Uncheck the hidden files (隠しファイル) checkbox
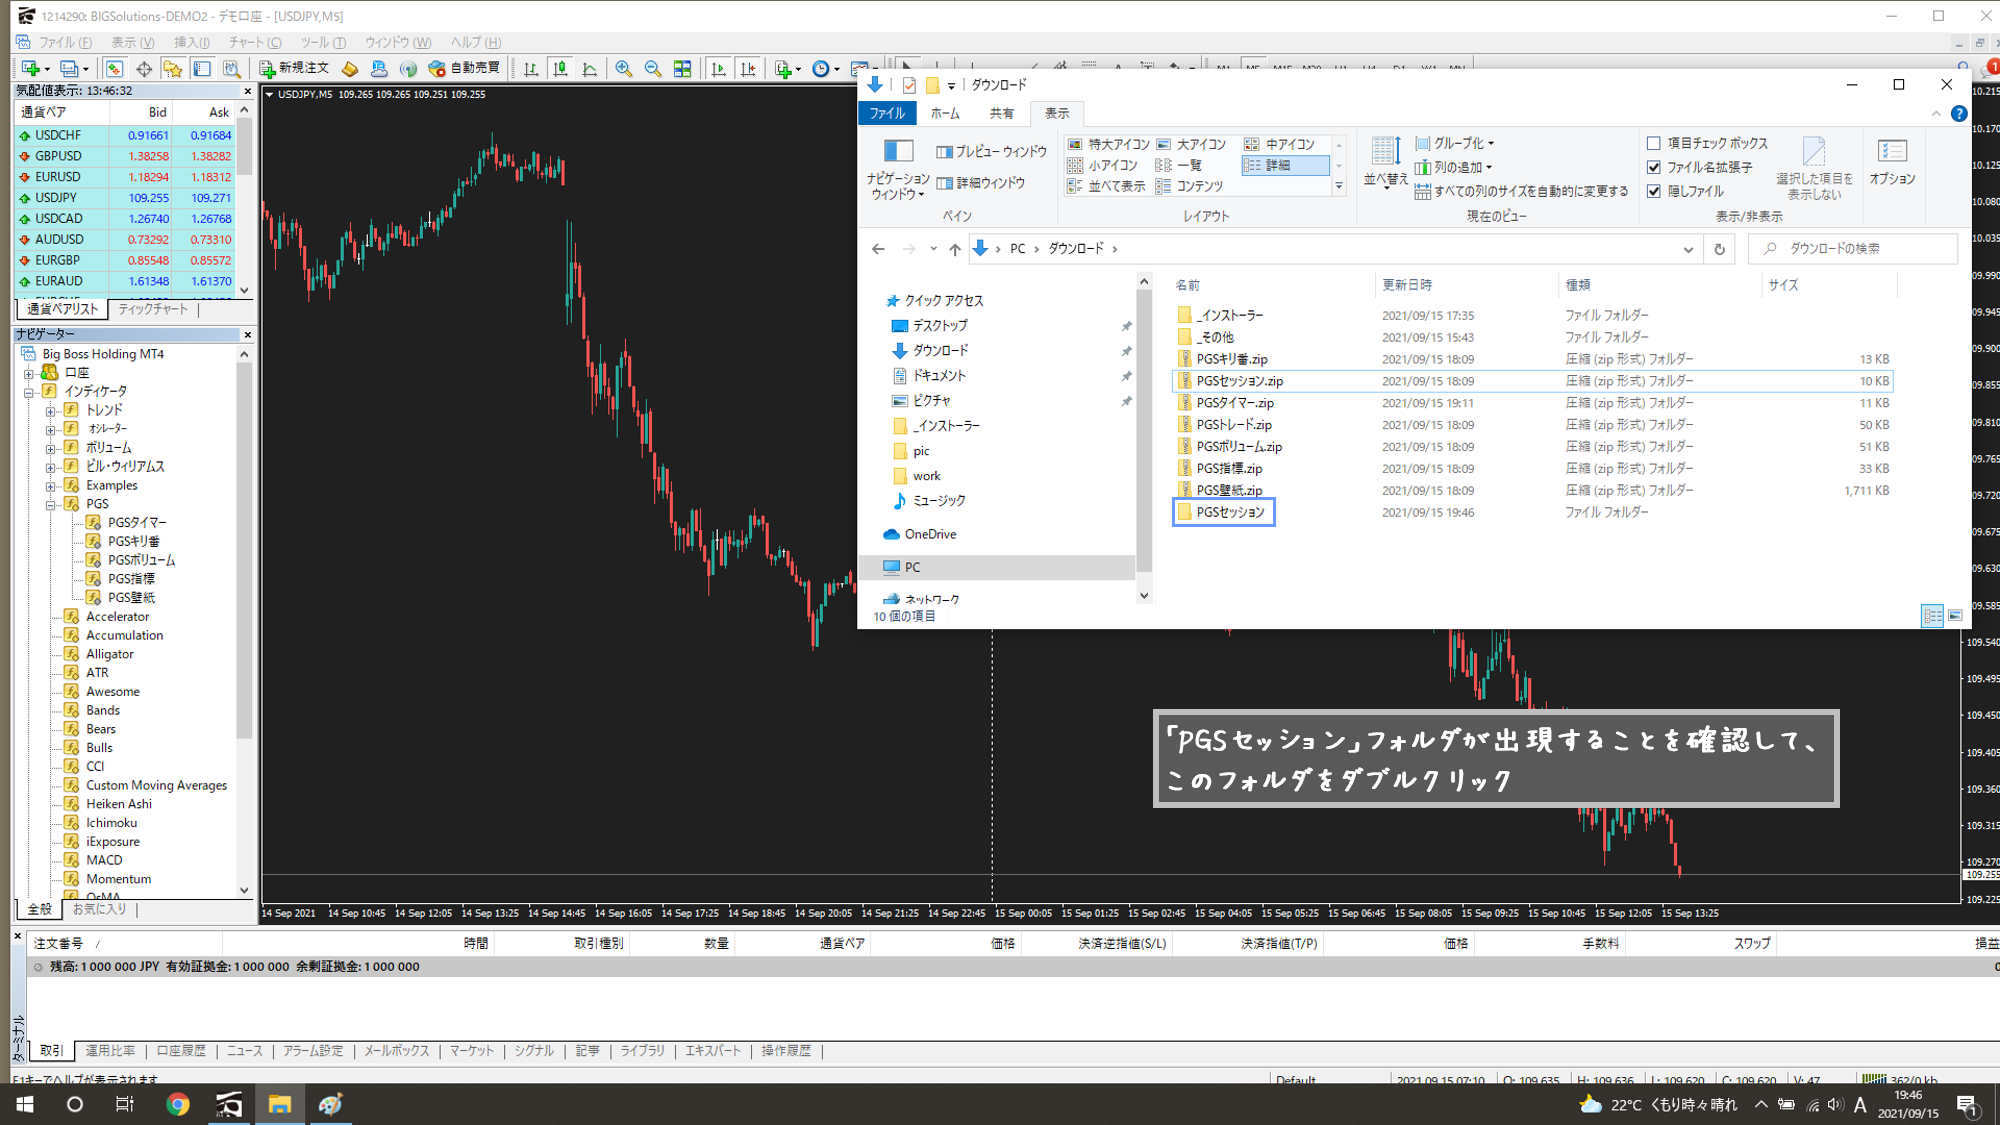 pos(1654,191)
